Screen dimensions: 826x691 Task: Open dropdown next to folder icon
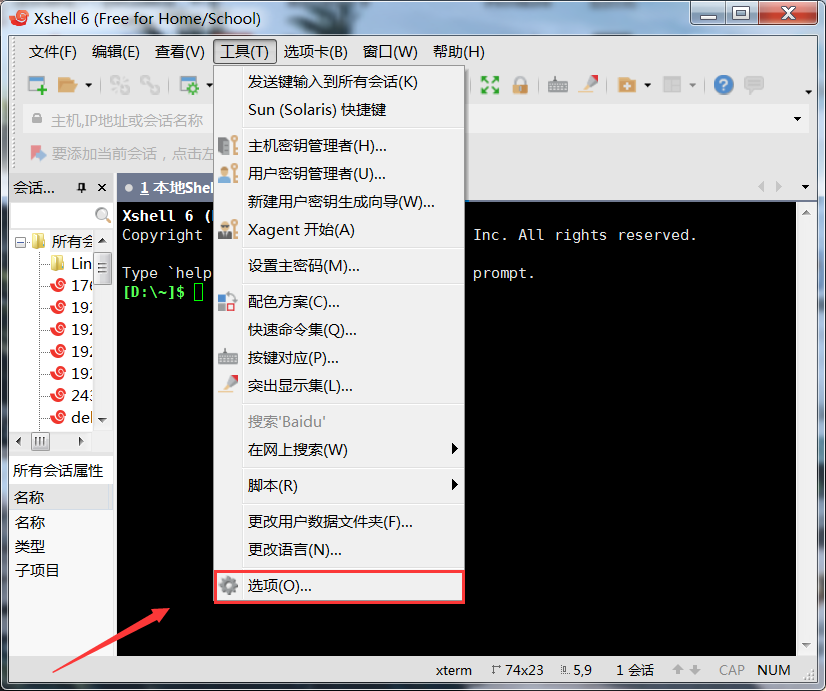[x=88, y=85]
